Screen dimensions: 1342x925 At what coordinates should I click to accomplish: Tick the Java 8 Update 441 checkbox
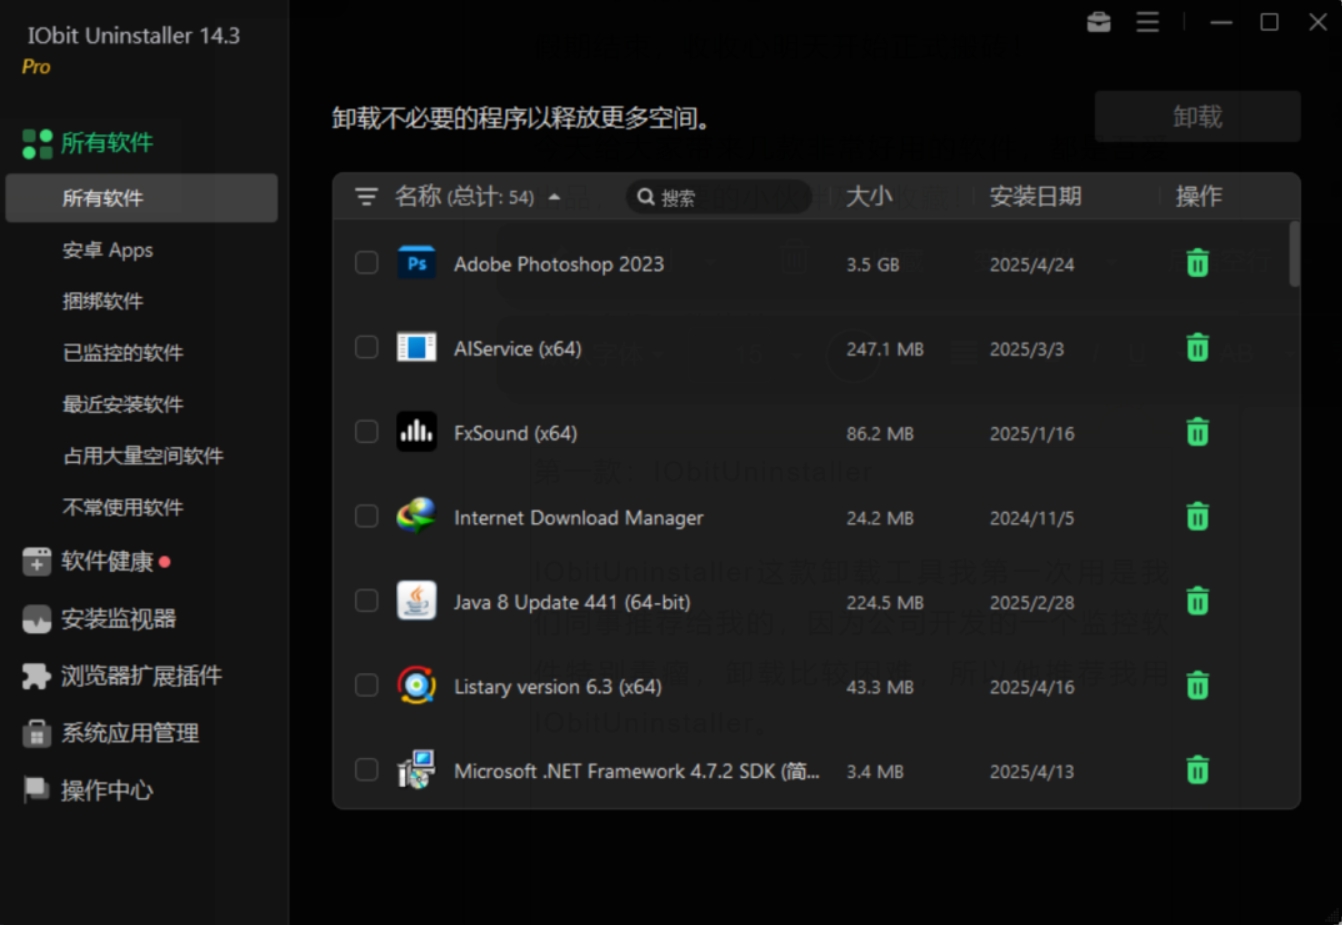point(367,600)
